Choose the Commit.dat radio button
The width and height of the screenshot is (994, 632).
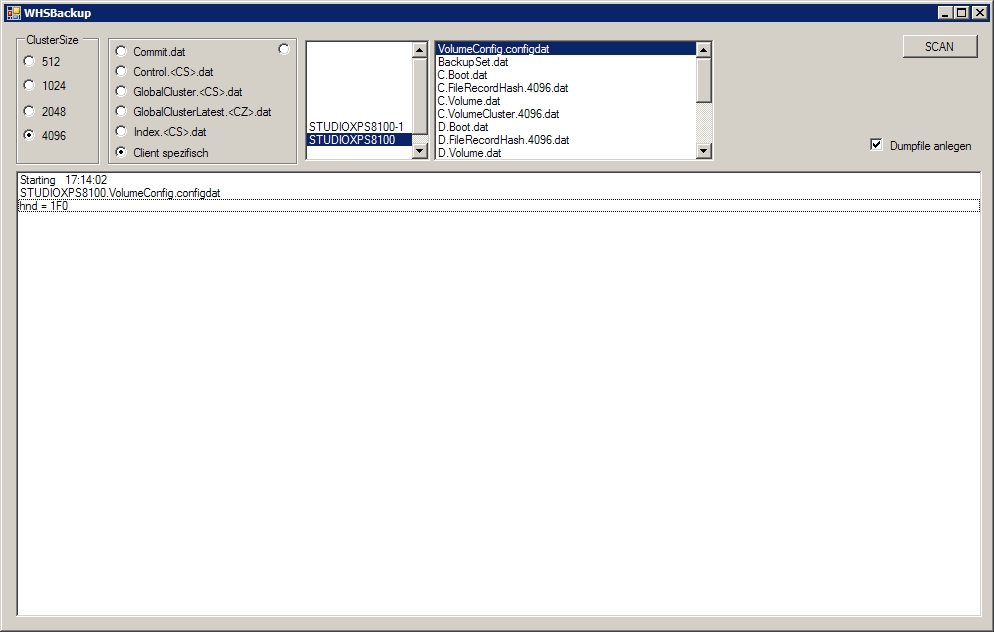121,51
